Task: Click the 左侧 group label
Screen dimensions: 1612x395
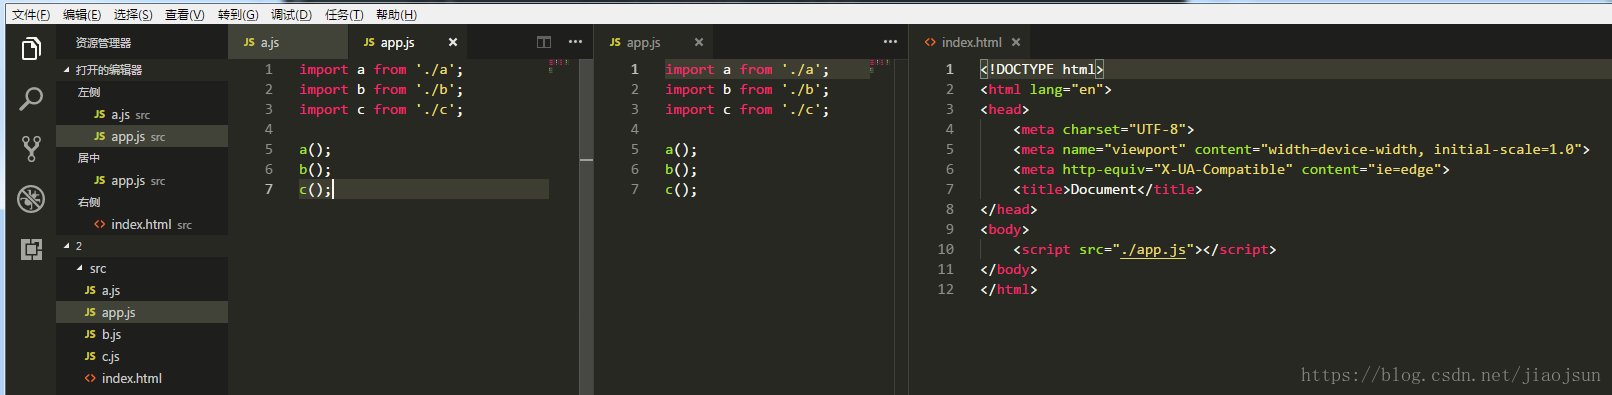Action: point(89,92)
